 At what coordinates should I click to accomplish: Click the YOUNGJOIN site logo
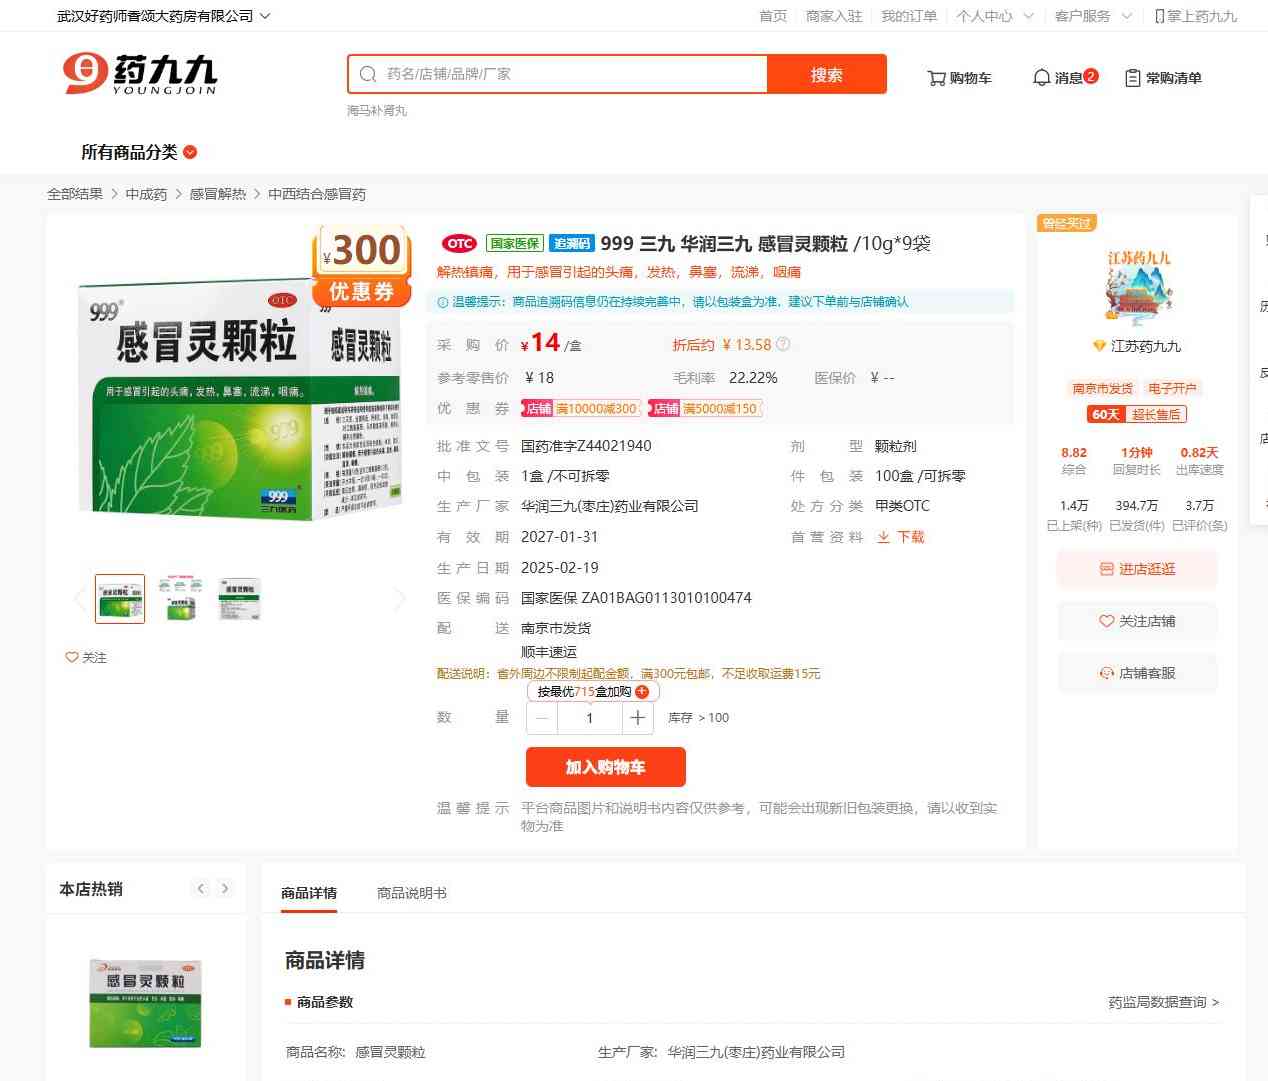click(140, 74)
